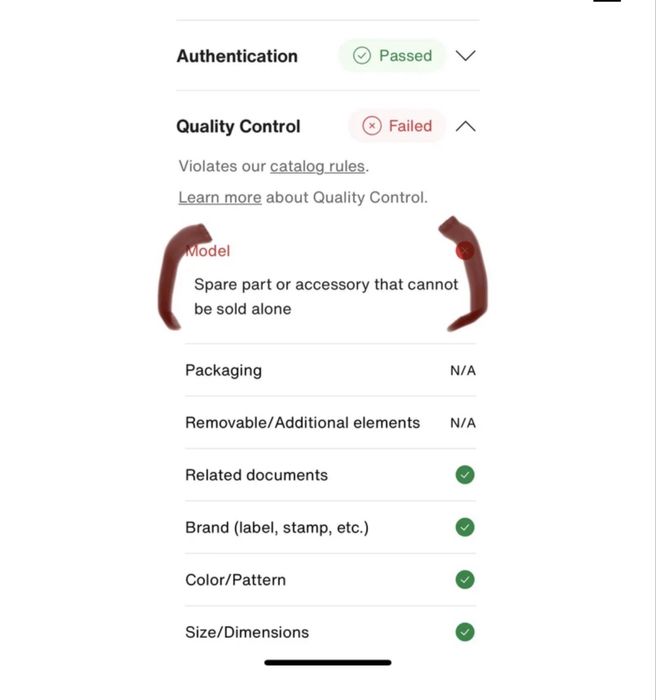Click the red Model failure icon
The image size is (656, 700).
464,251
